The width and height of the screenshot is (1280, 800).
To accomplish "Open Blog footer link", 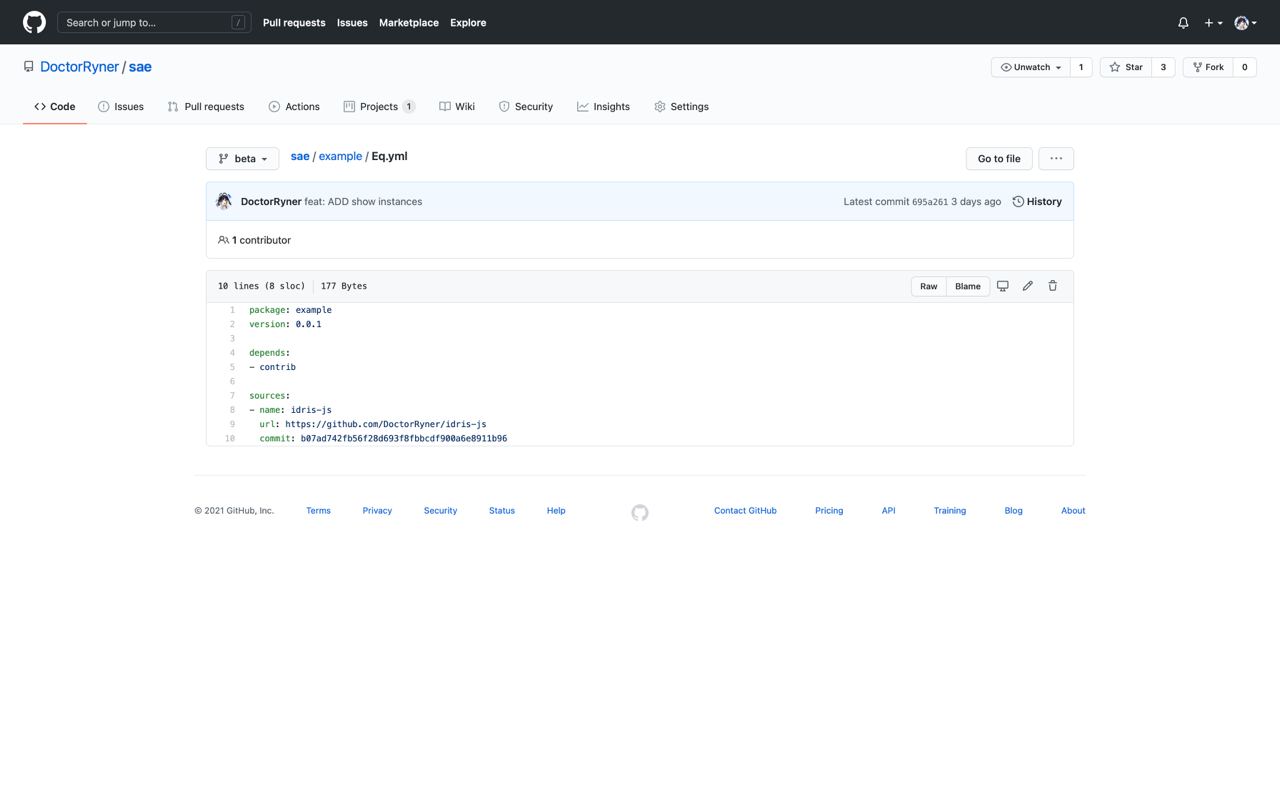I will 1014,511.
